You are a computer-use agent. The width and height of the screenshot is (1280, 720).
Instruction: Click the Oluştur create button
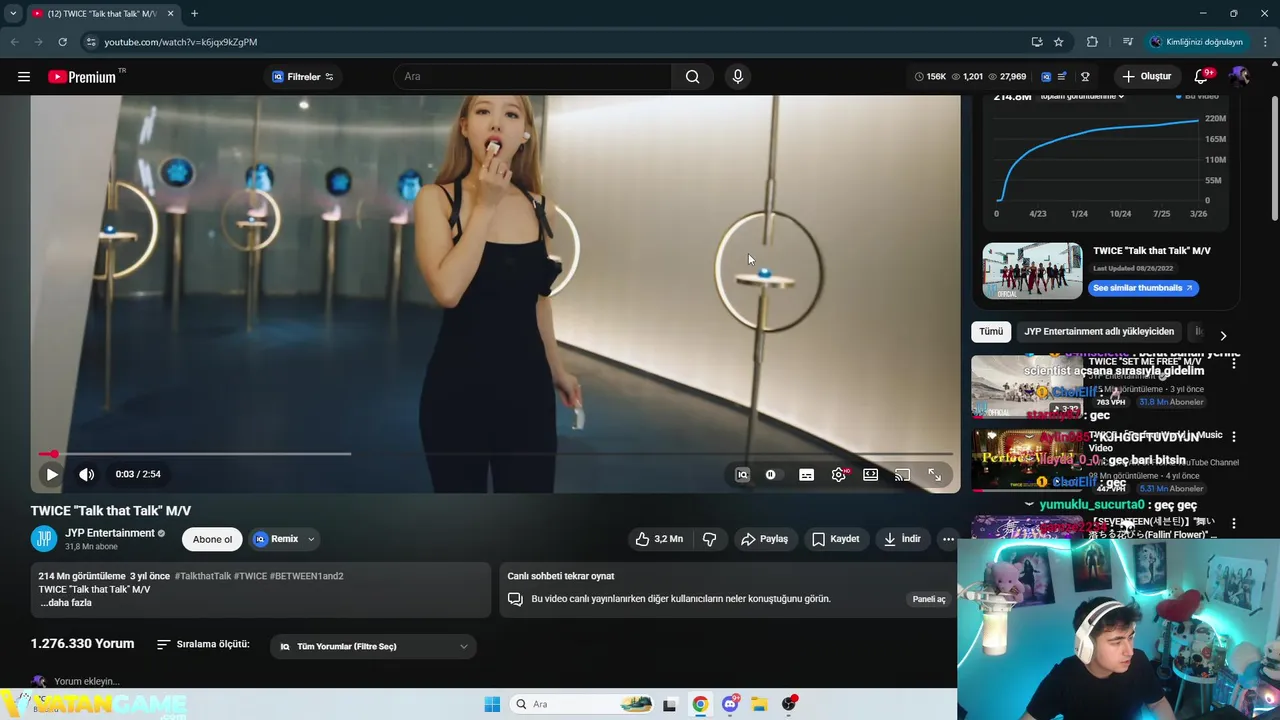click(1147, 77)
